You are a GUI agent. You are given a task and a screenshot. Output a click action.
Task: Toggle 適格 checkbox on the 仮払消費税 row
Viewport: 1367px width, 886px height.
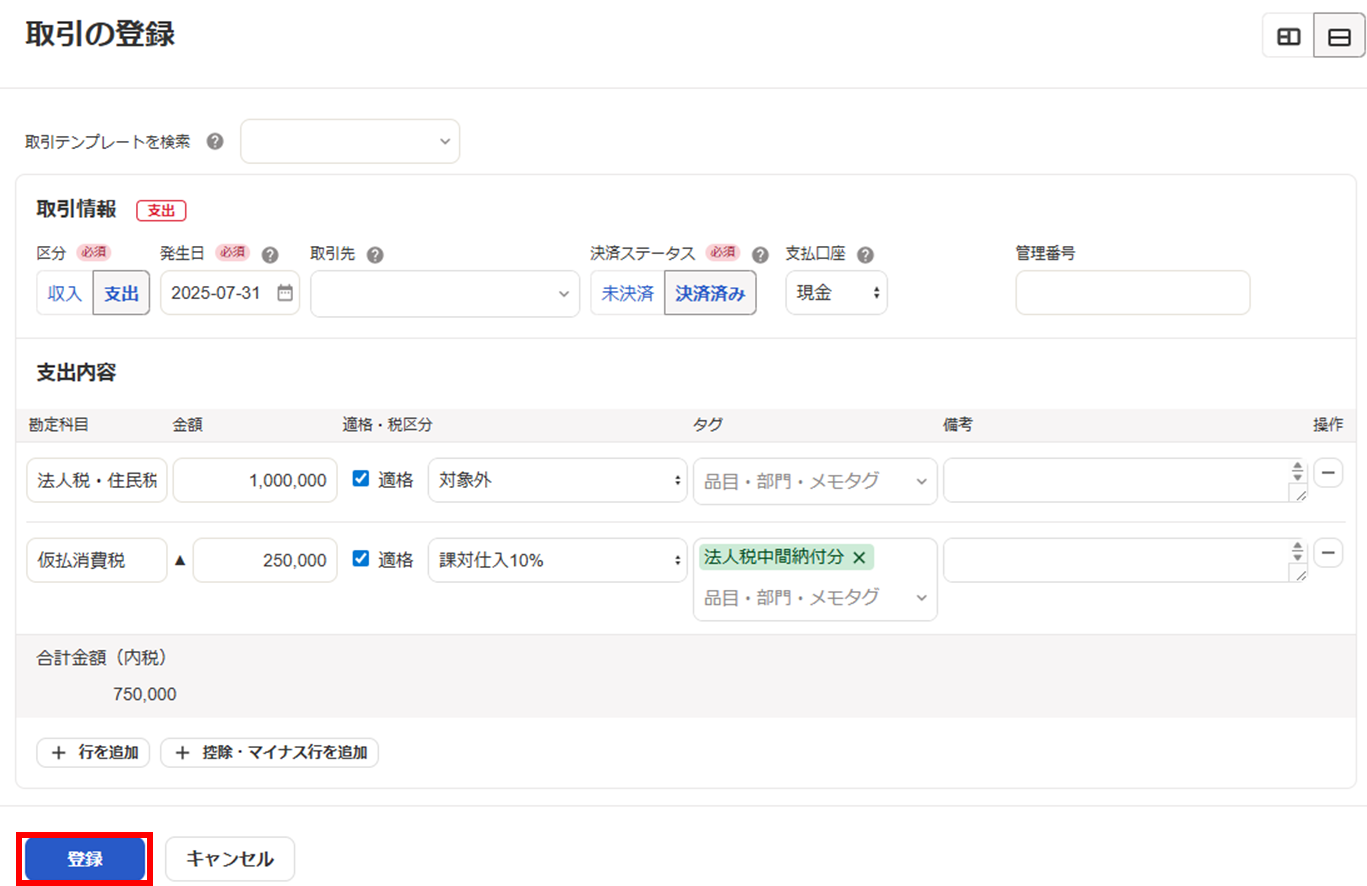(x=361, y=560)
